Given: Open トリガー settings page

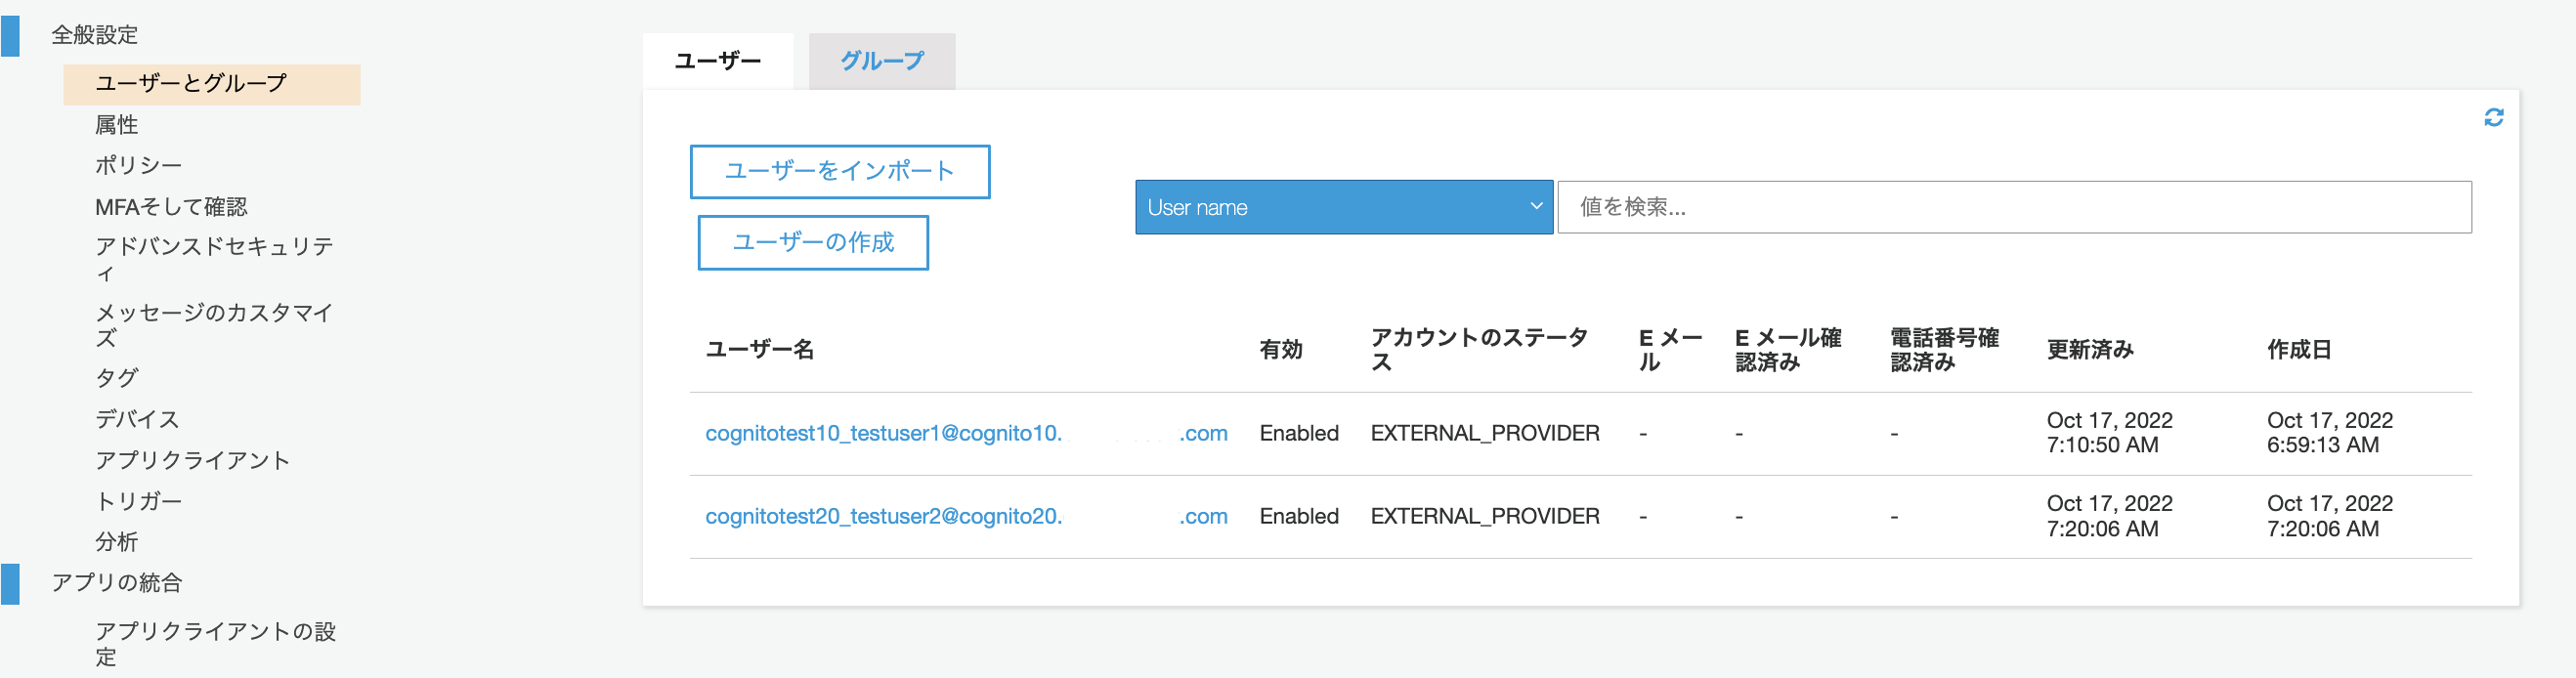Looking at the screenshot, I should tap(138, 501).
